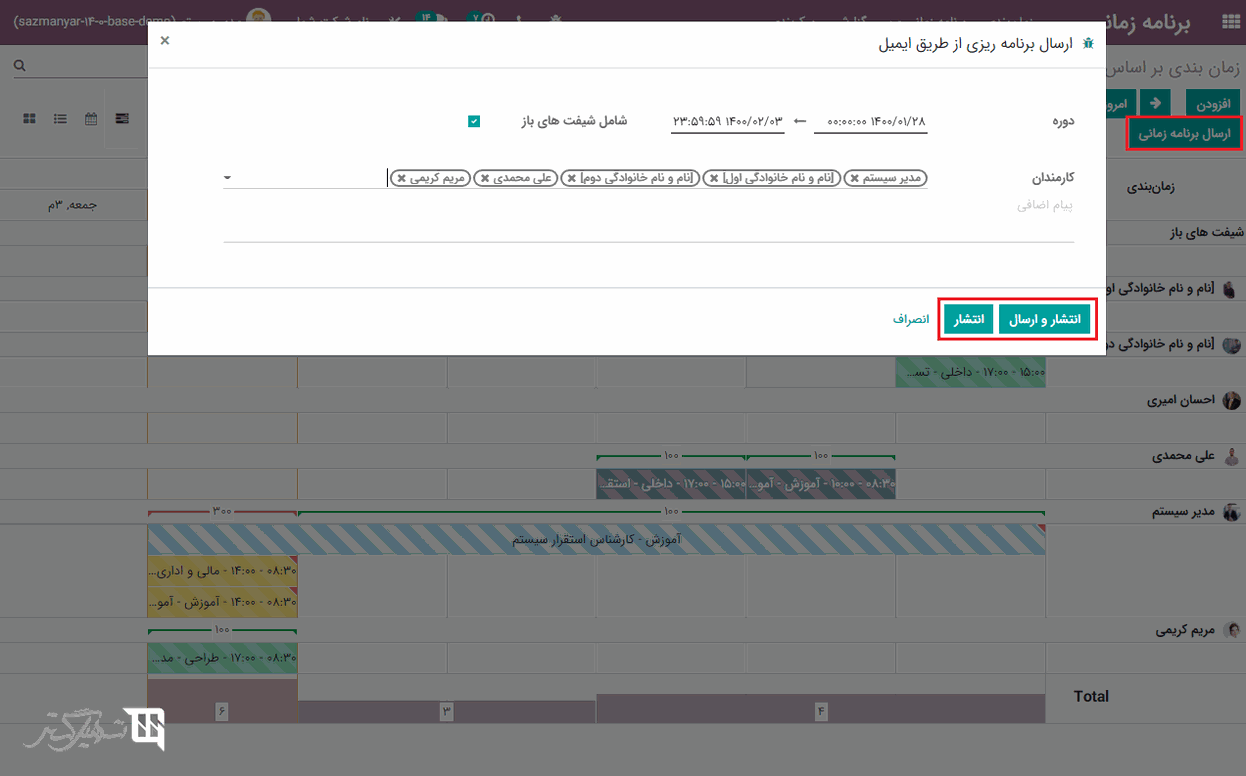Remove مدیر سیستم tag from employees
The image size is (1246, 776).
(x=855, y=179)
